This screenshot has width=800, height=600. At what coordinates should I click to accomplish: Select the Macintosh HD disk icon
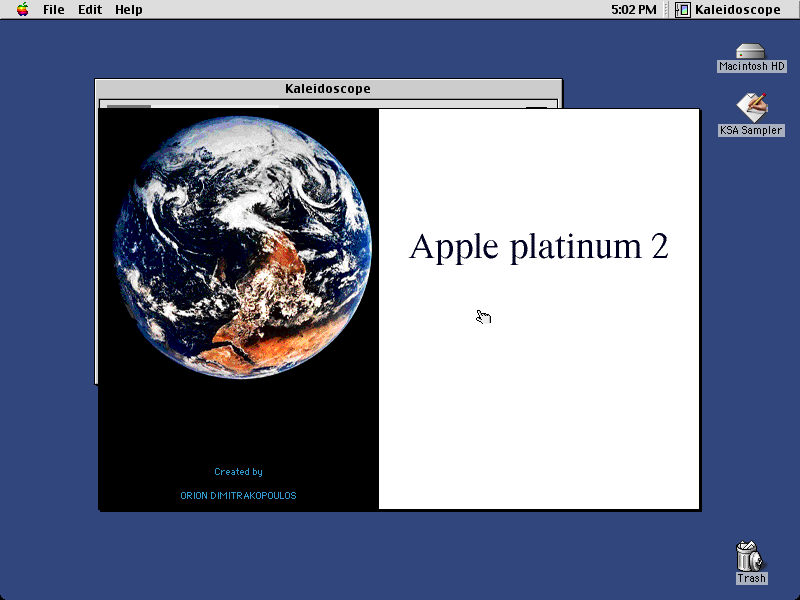click(751, 52)
